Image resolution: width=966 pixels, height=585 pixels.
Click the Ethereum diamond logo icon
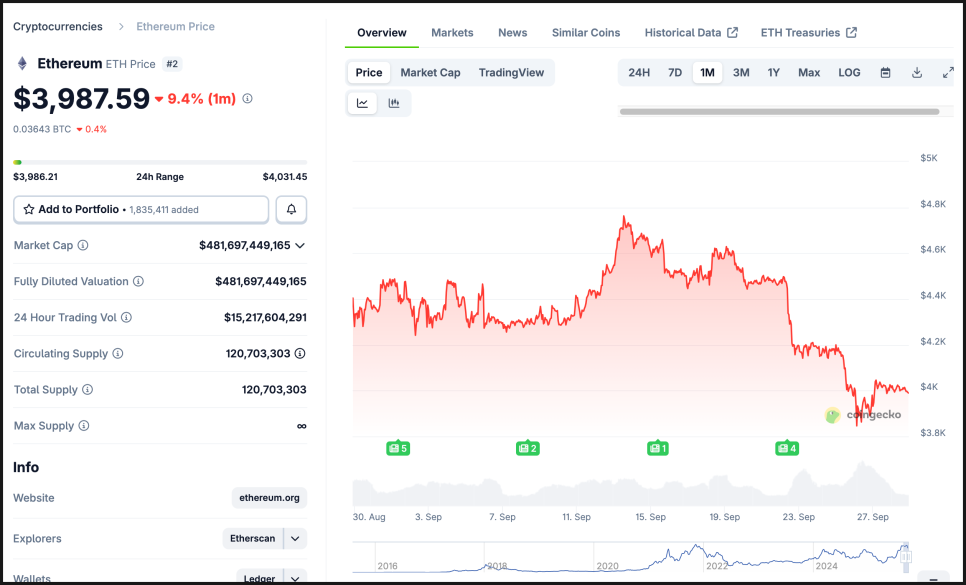(22, 63)
